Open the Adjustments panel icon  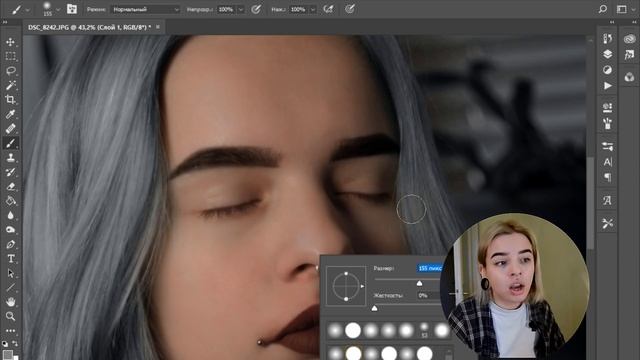coord(607,70)
